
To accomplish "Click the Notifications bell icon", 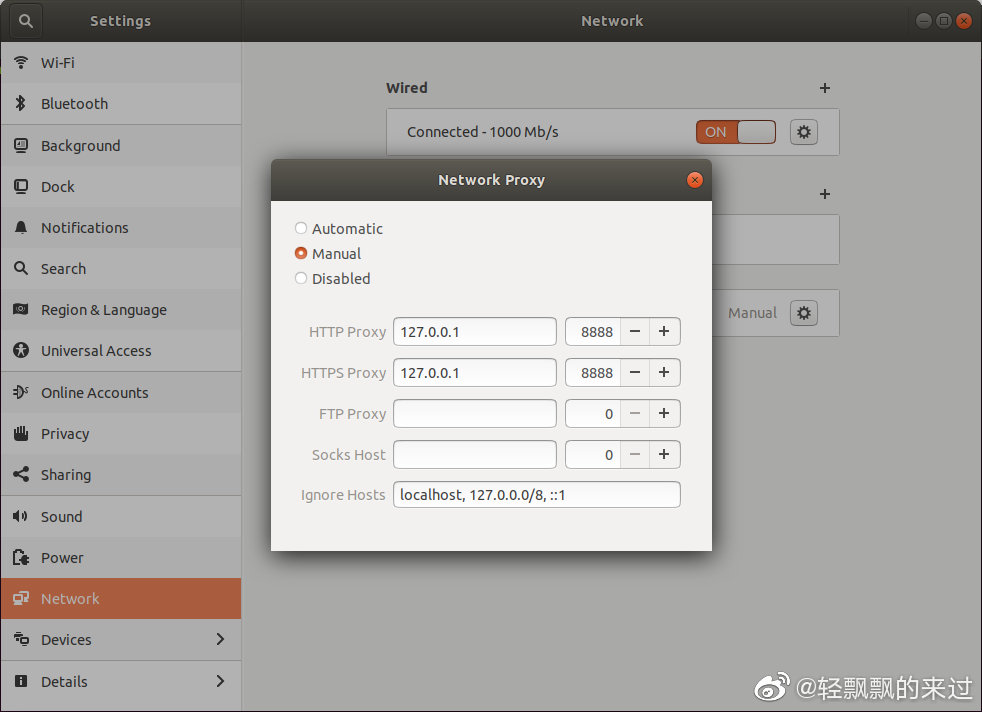I will click(21, 227).
